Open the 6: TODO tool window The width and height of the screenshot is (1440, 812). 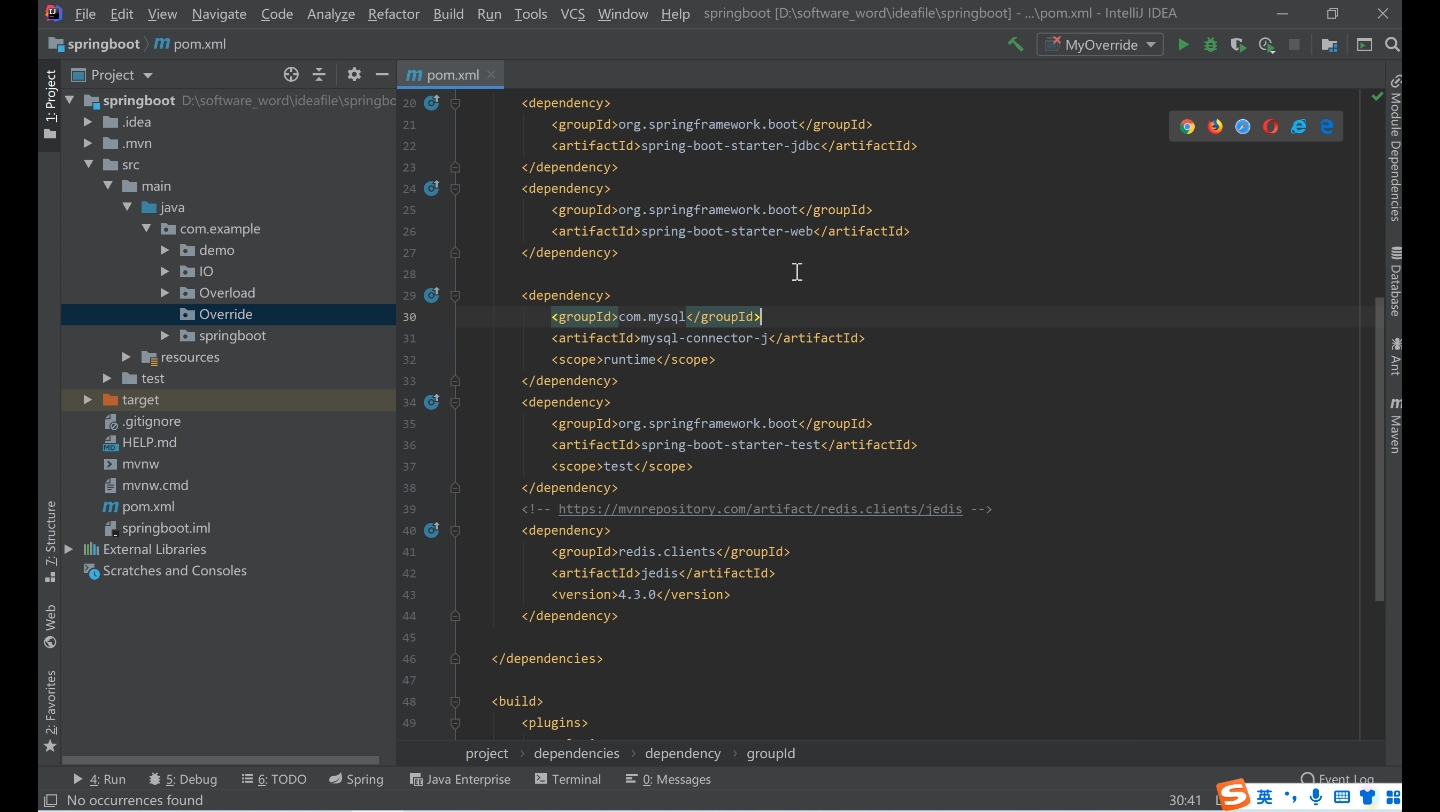(274, 779)
